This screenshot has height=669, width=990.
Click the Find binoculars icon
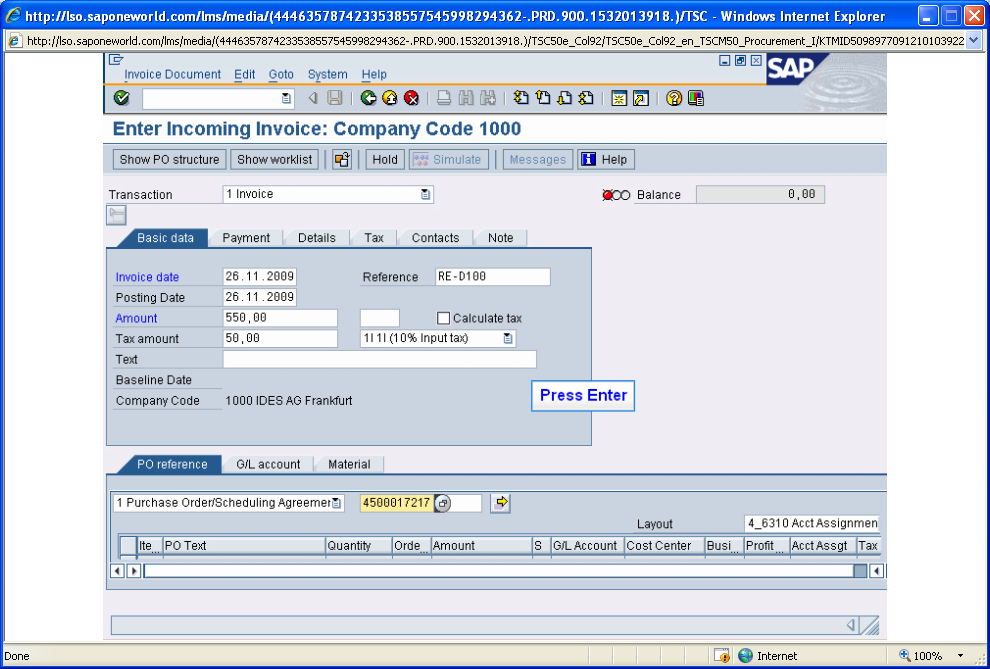point(466,98)
